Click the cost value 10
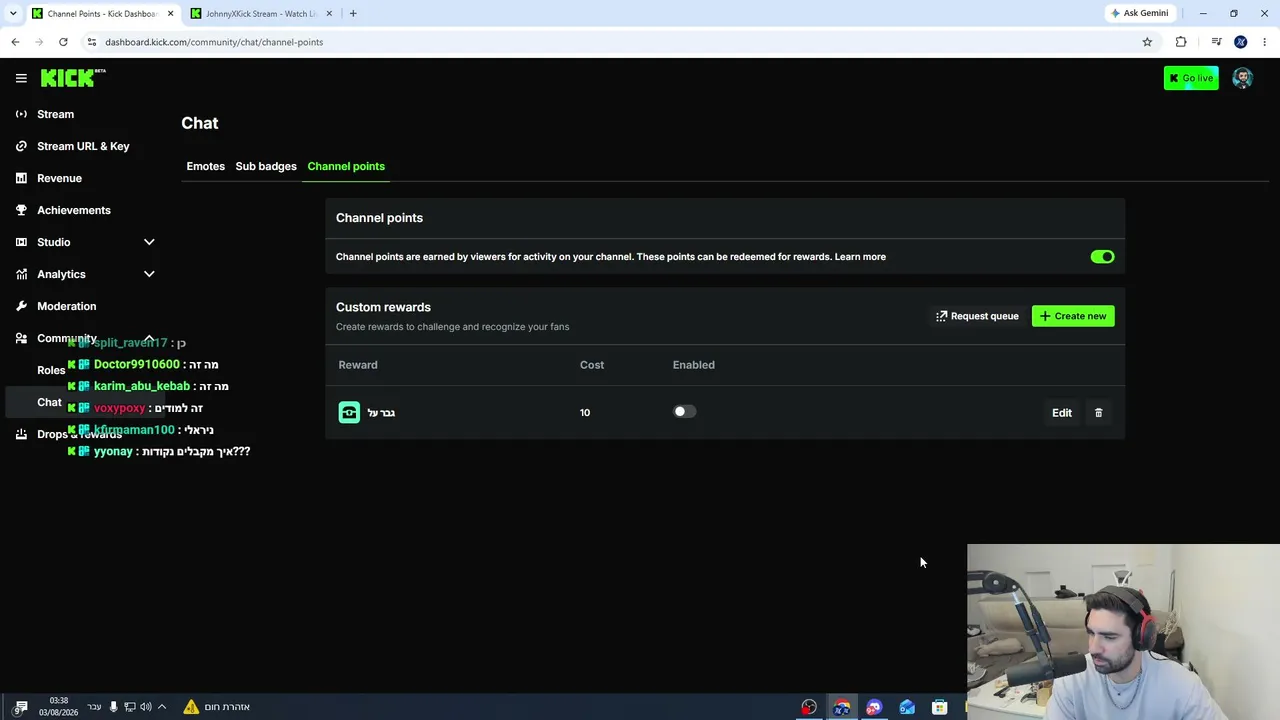Viewport: 1280px width, 720px height. coord(585,413)
